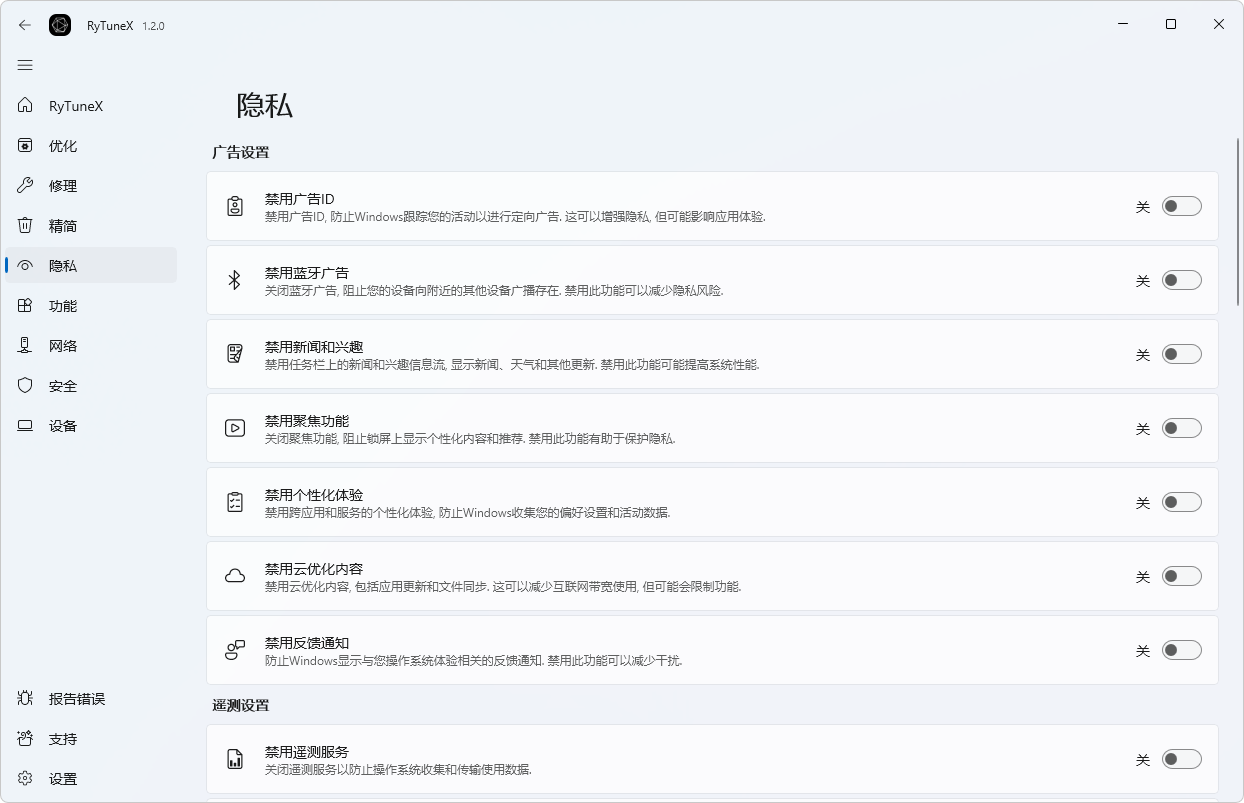1244x803 pixels.
Task: Enable the 禁用广告ID toggle
Action: pyautogui.click(x=1181, y=205)
